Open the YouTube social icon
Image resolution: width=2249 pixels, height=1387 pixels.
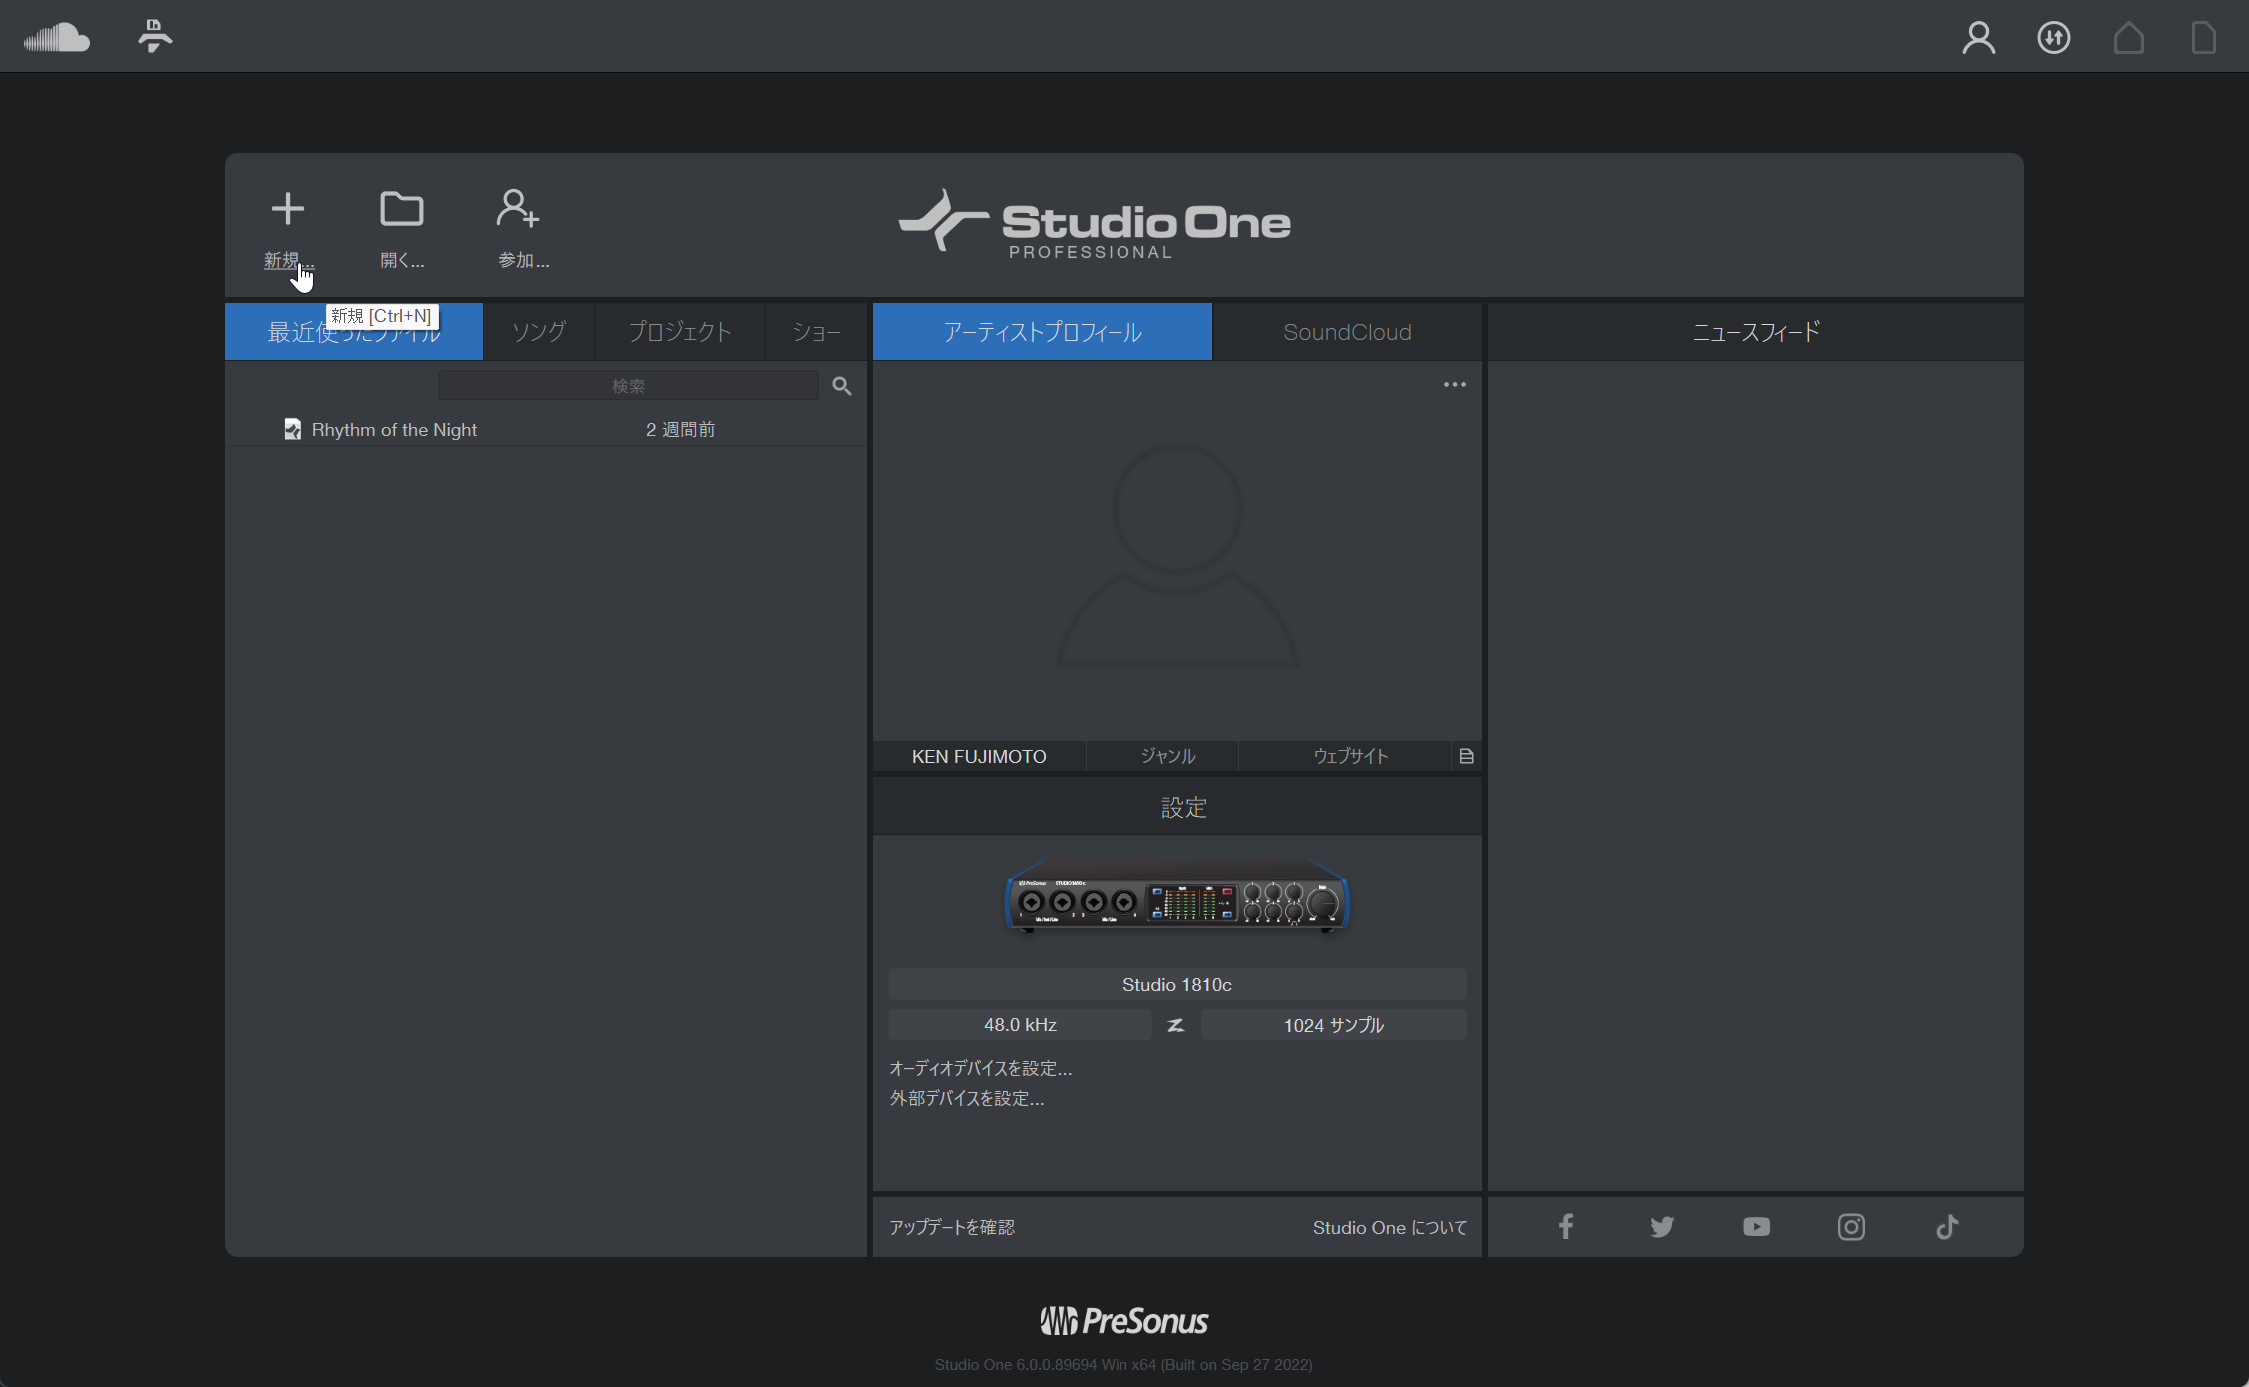(1756, 1227)
